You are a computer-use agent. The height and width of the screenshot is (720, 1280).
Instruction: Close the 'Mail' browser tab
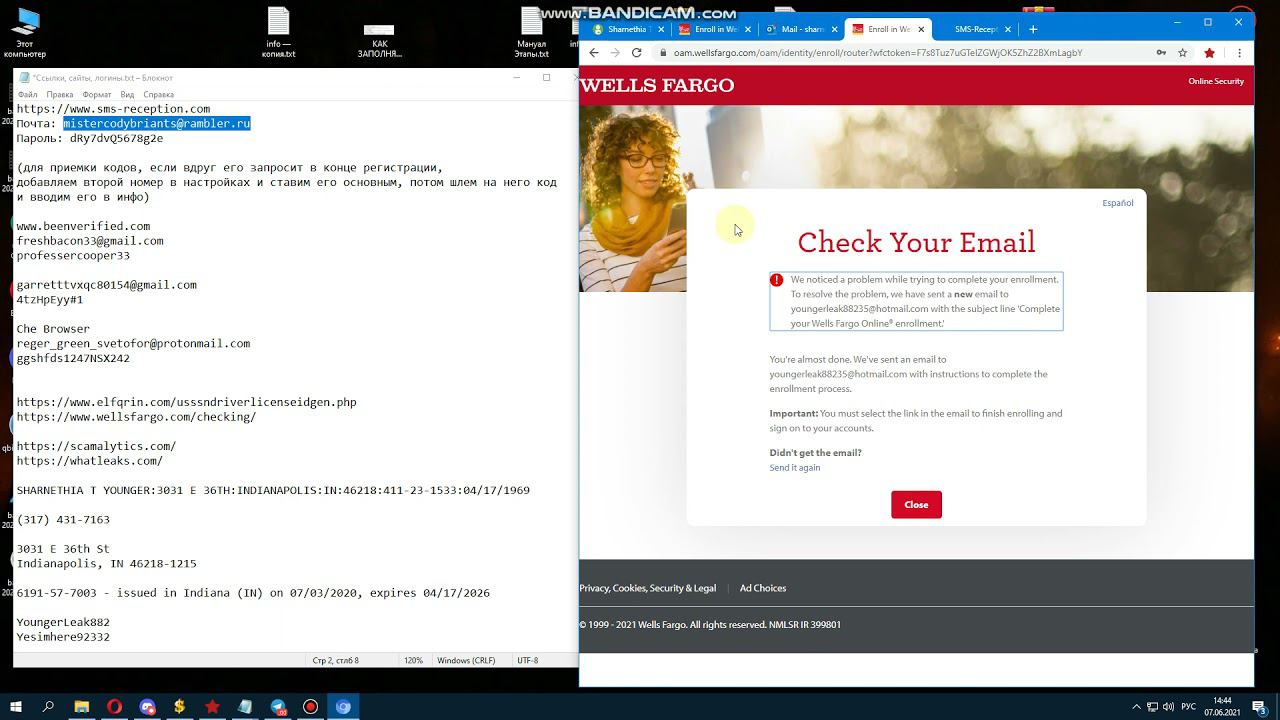[835, 29]
